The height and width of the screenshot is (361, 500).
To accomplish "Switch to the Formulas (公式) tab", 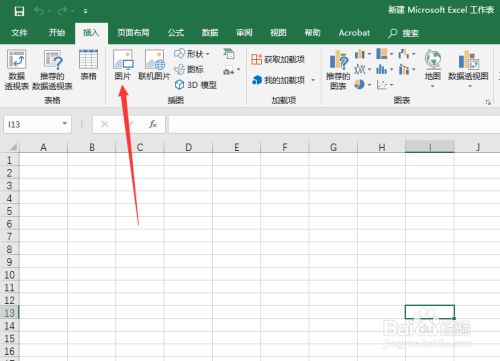I will [176, 33].
